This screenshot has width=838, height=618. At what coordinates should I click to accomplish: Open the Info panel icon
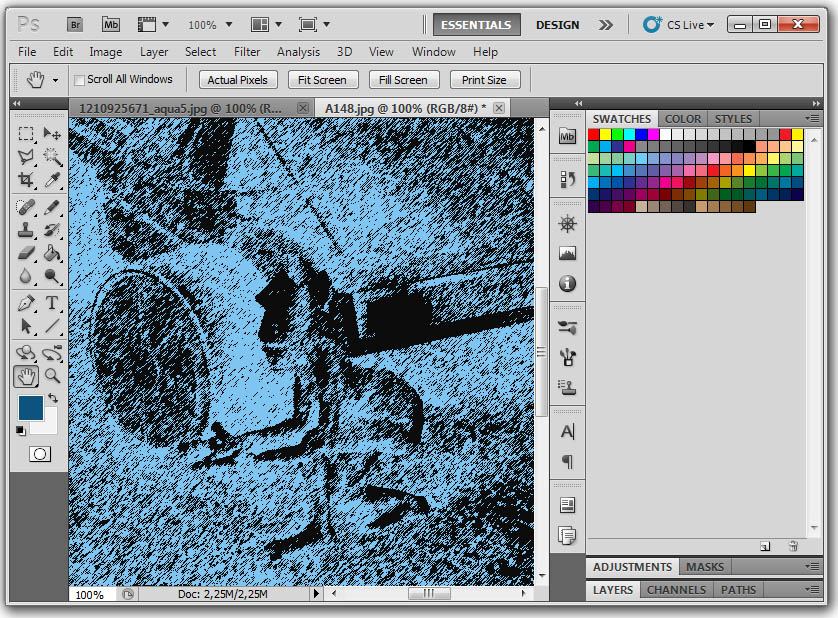(567, 283)
